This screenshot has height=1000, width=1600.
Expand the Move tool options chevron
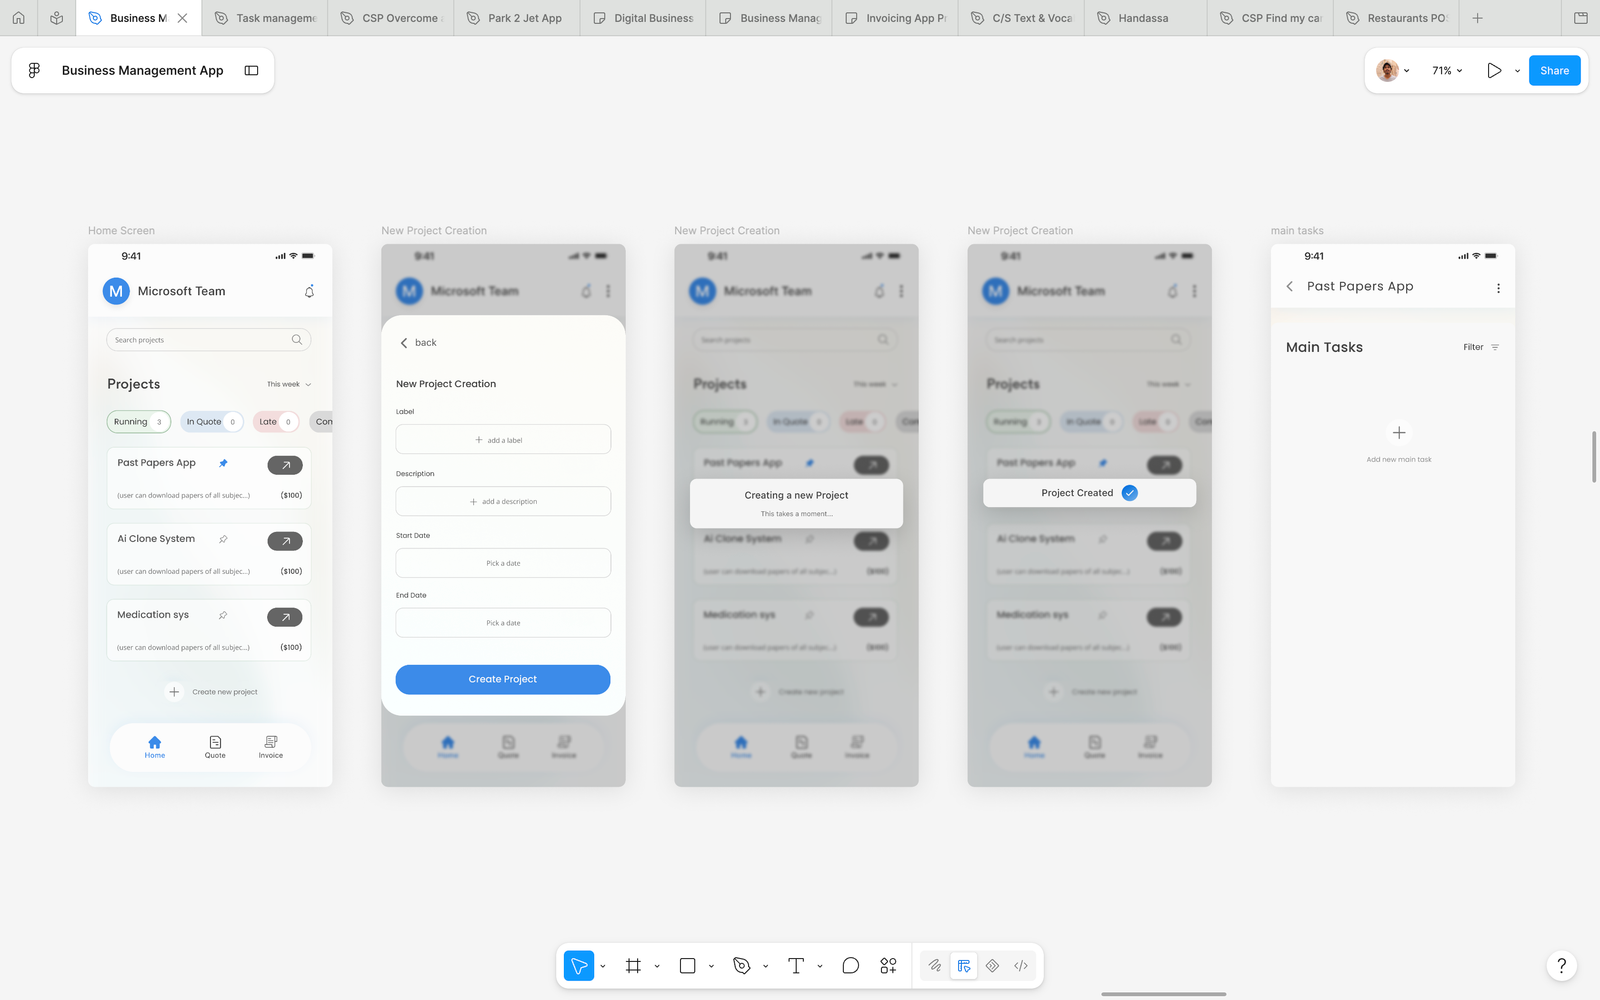(603, 967)
